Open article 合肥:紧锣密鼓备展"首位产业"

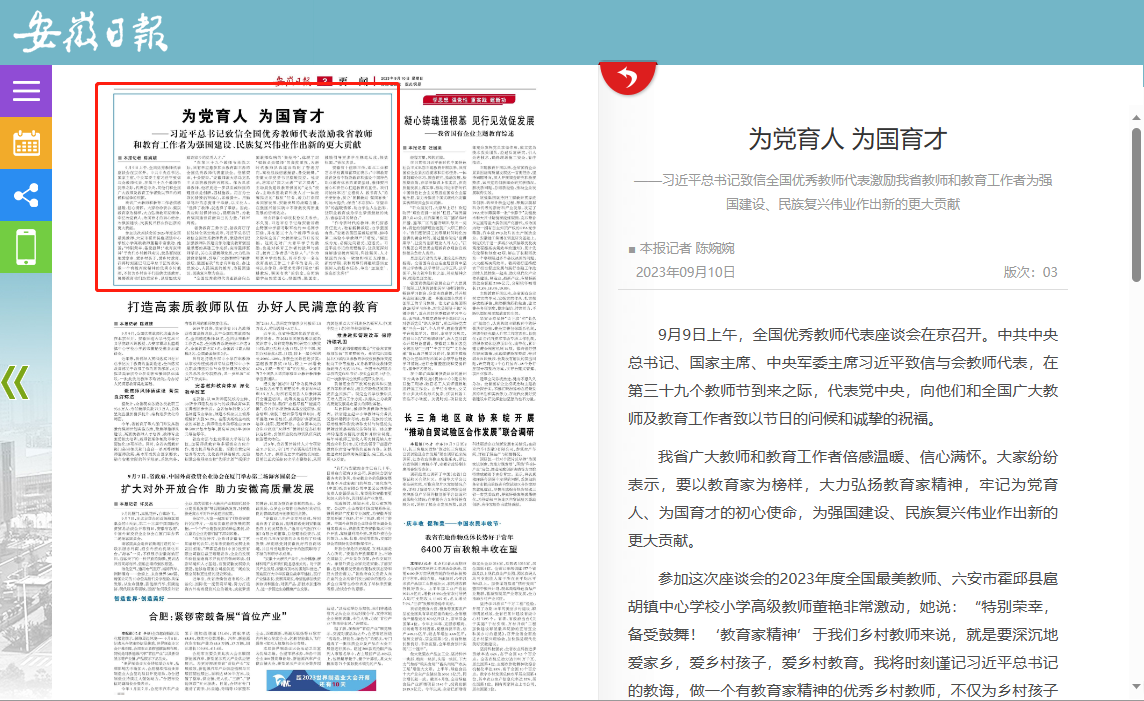tap(217, 616)
